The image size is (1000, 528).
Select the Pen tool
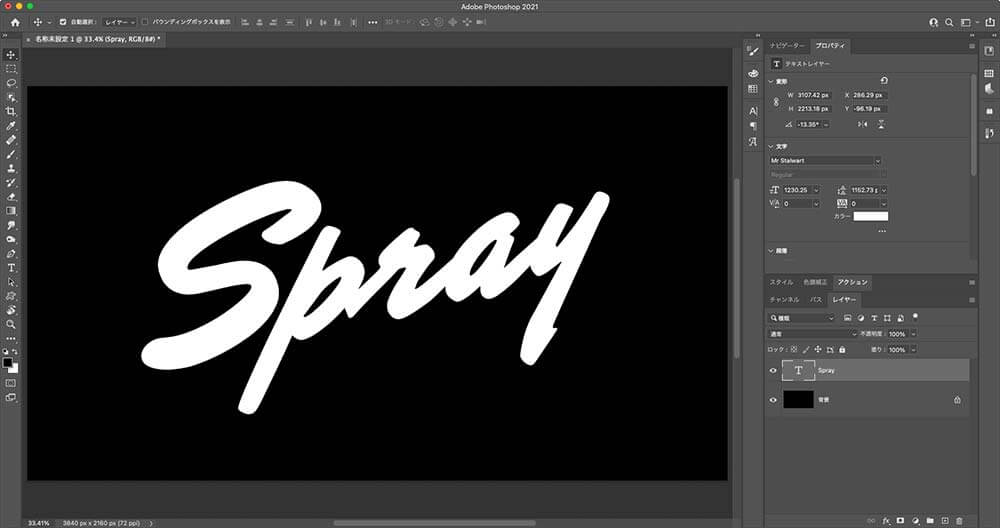11,254
